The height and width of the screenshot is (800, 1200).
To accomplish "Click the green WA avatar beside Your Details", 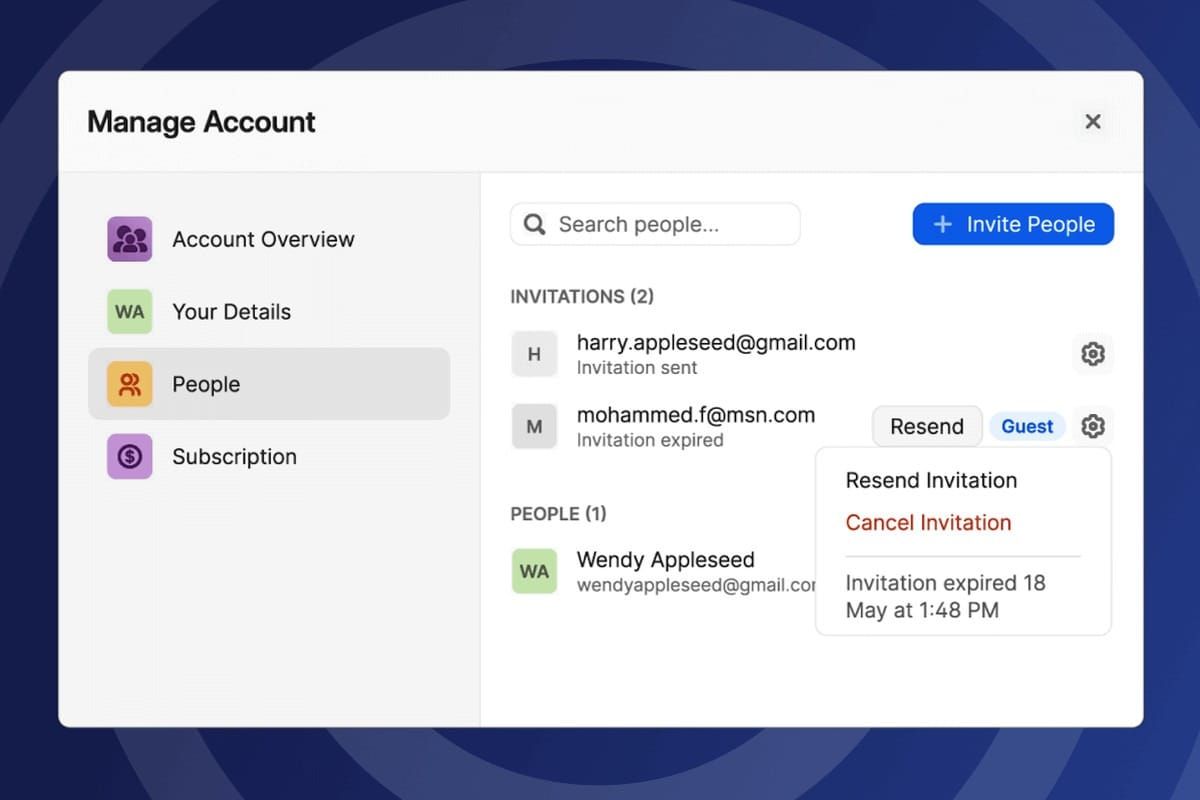I will tap(128, 311).
